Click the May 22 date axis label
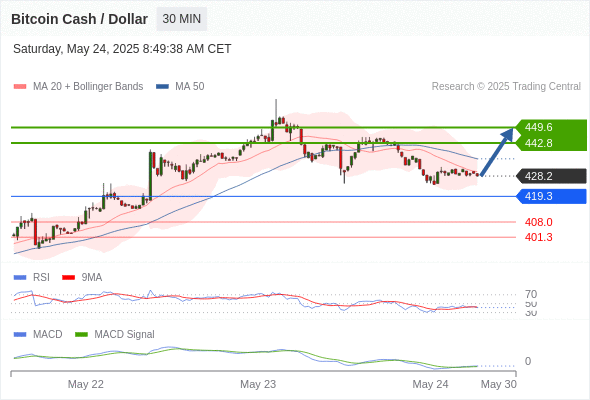590x400 pixels. pos(85,384)
